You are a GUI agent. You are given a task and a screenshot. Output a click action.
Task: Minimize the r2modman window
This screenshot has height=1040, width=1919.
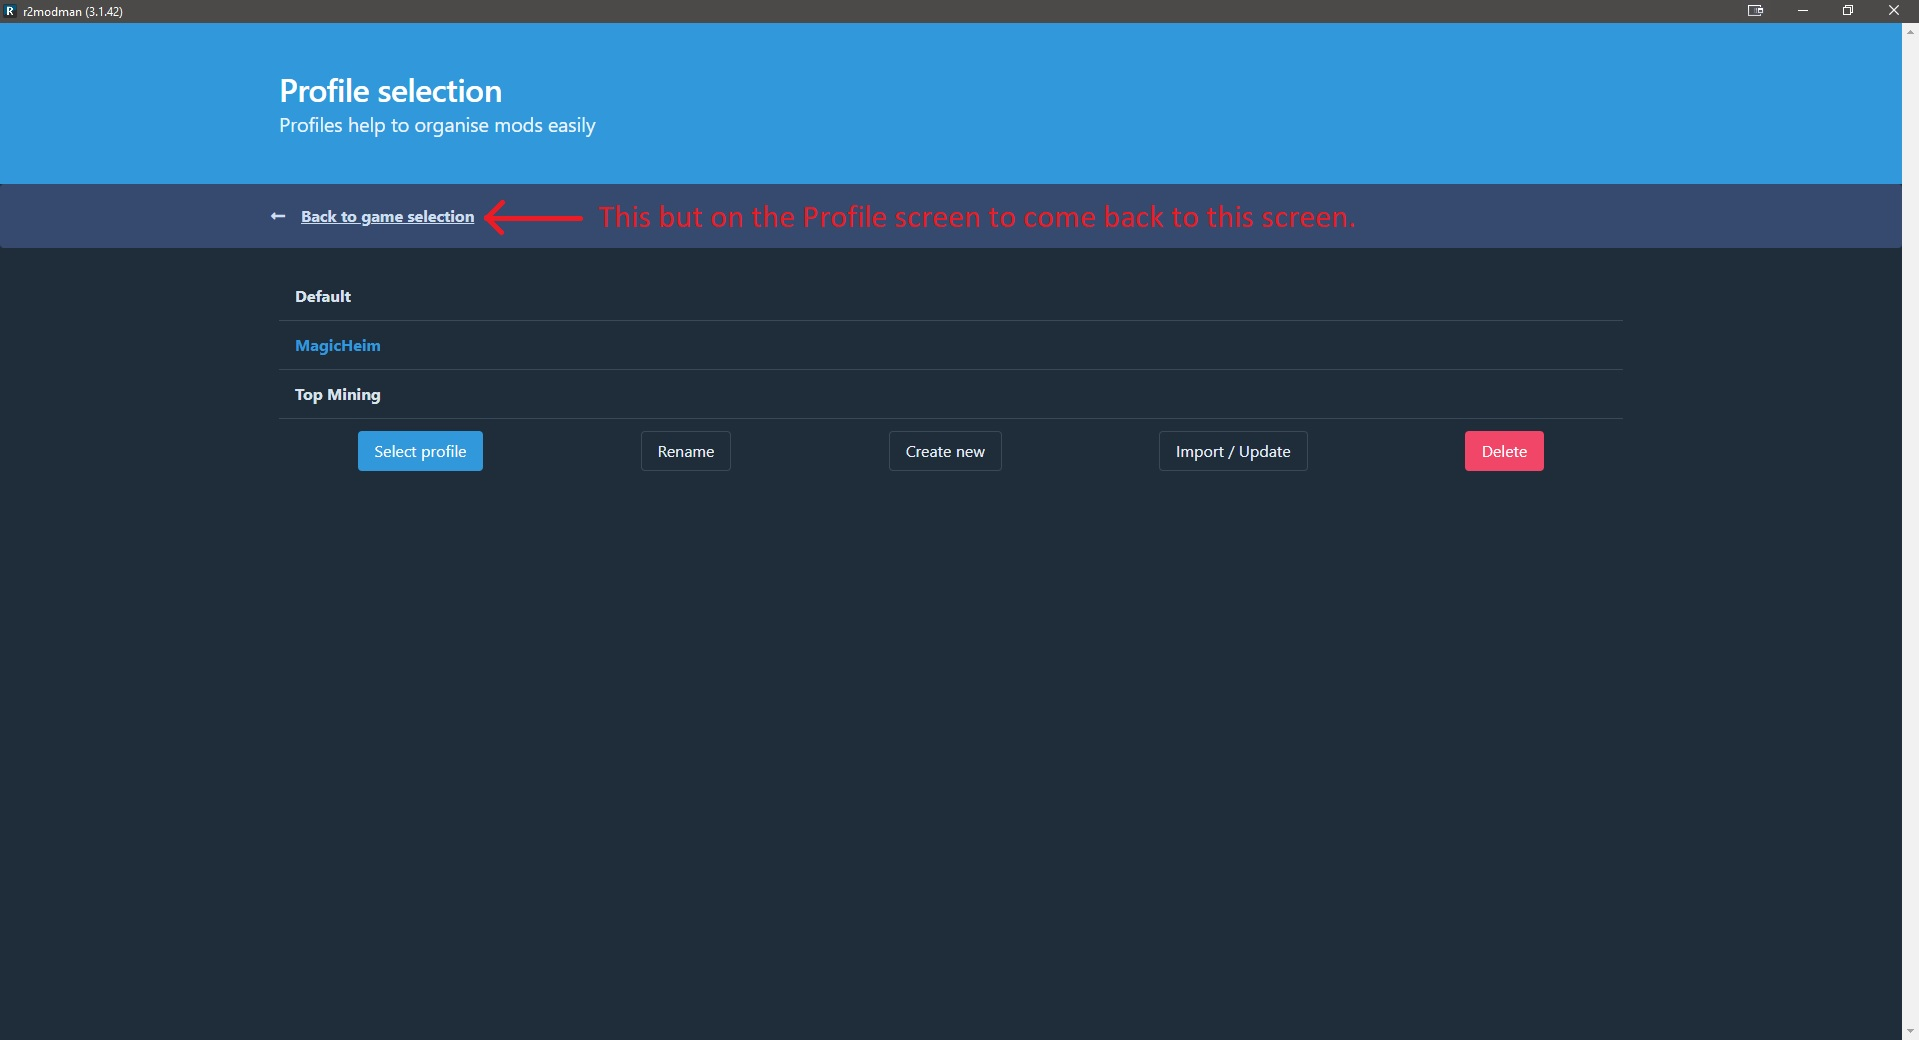(1803, 11)
